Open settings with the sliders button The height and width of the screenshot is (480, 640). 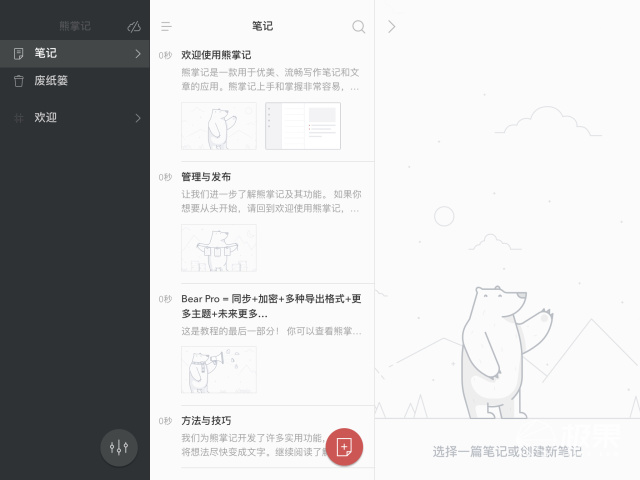pos(119,447)
